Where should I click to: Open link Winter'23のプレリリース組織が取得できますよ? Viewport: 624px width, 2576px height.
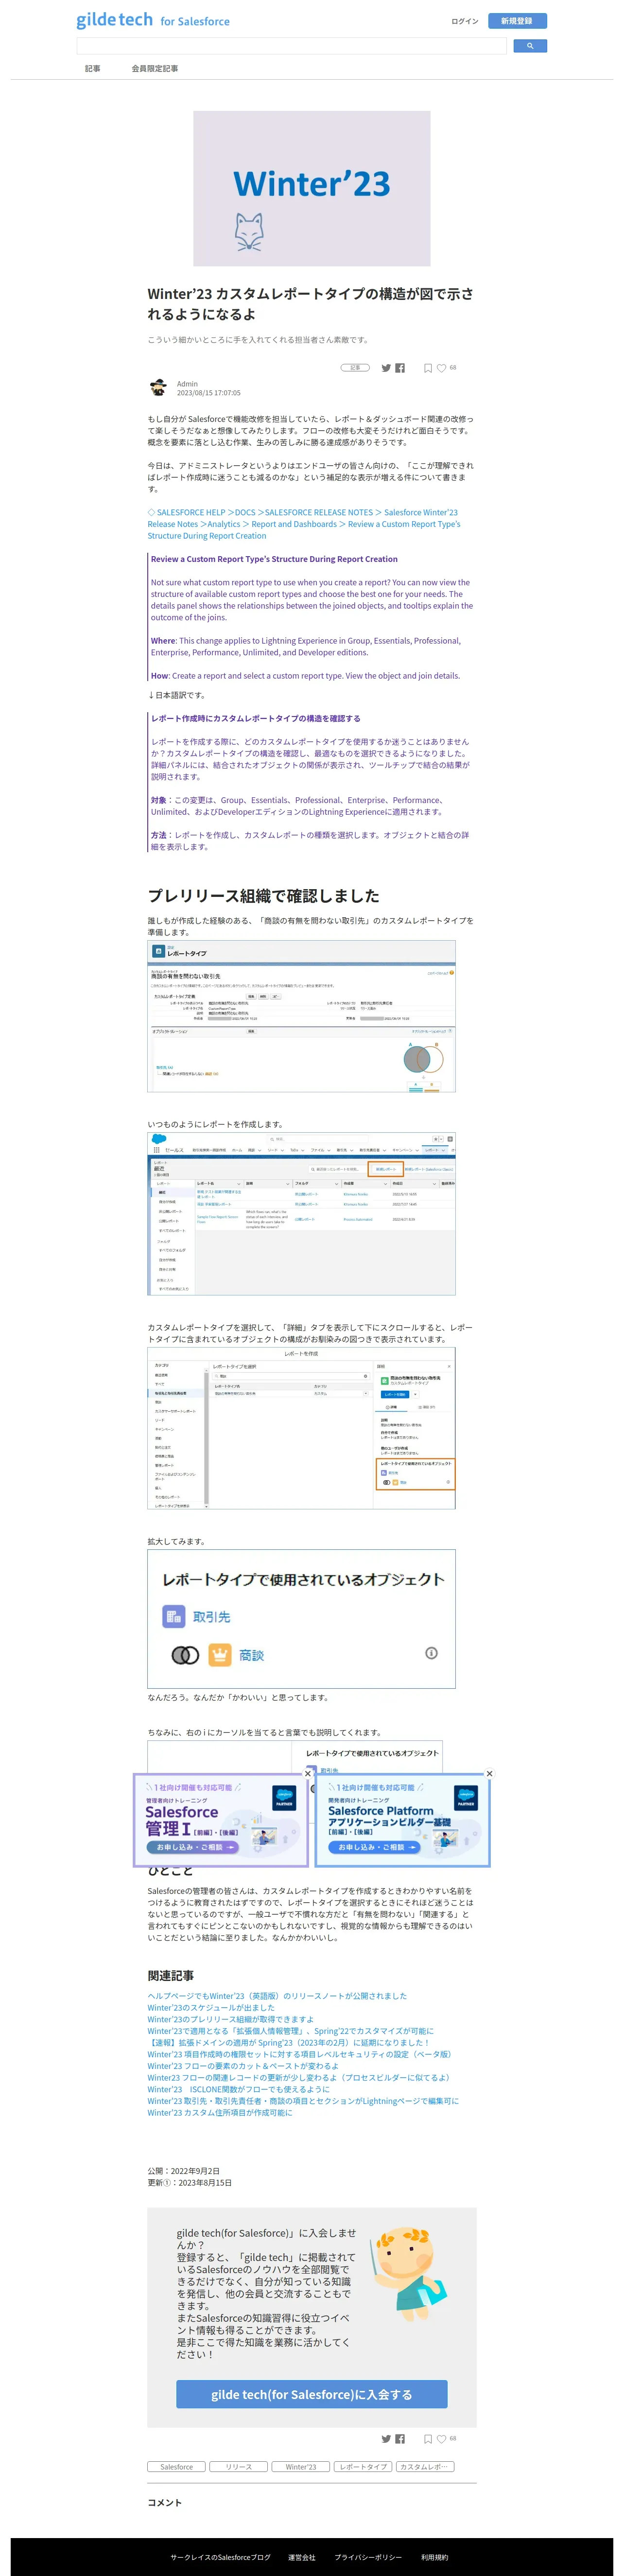tap(231, 2019)
